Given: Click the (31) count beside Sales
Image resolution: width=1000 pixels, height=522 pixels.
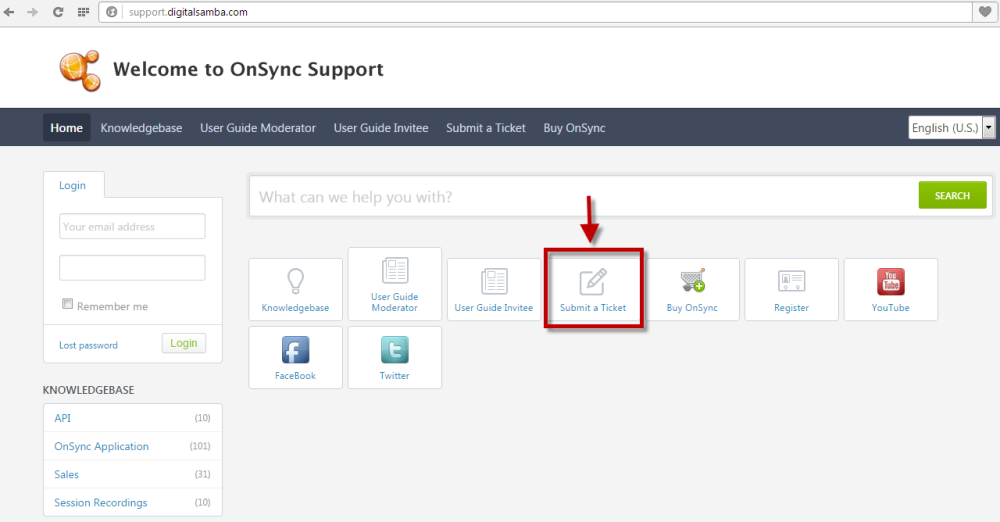Looking at the screenshot, I should [x=202, y=474].
